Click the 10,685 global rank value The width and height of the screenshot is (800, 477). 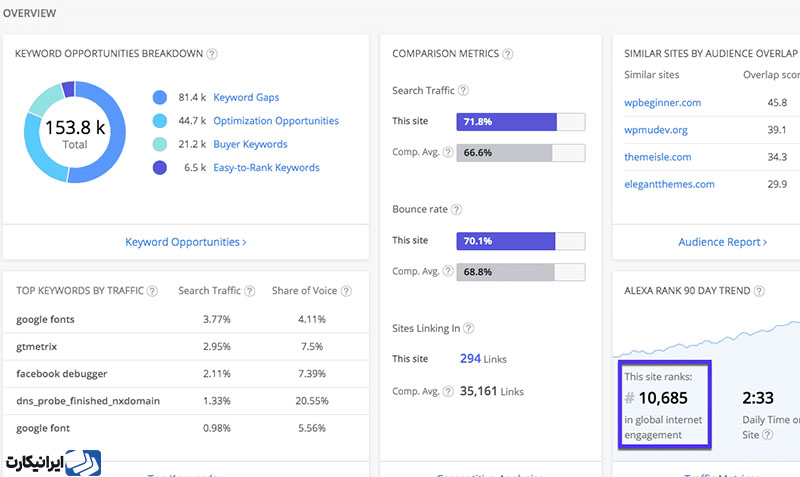(663, 398)
